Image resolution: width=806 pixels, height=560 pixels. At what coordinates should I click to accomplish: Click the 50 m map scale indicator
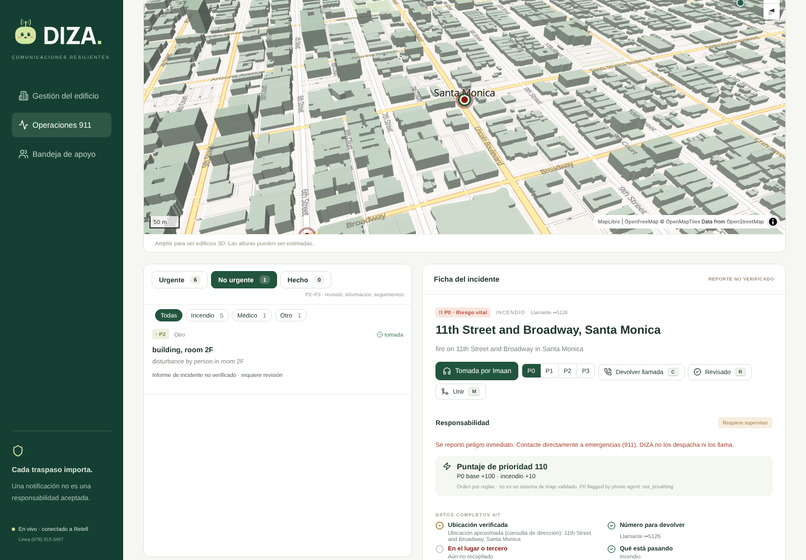coord(164,222)
